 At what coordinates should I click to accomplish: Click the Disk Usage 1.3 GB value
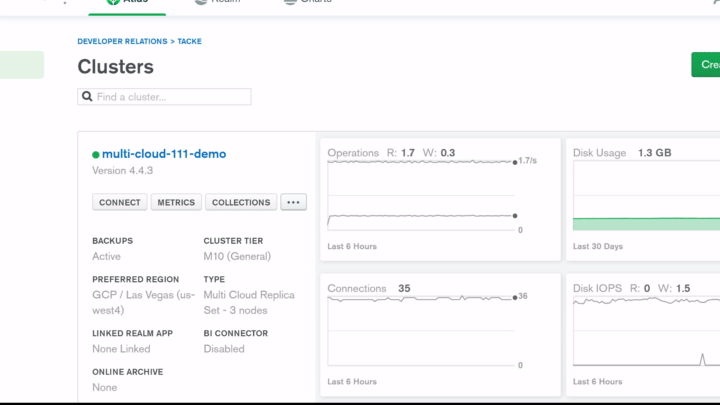[x=654, y=153]
